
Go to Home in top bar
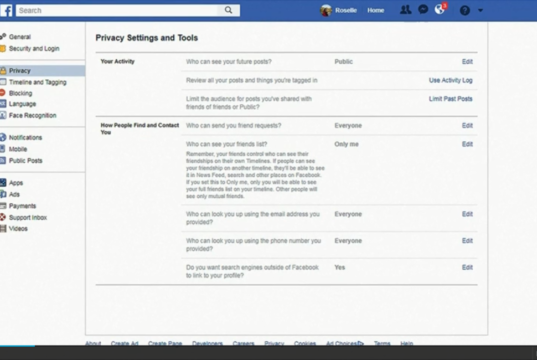coord(376,10)
